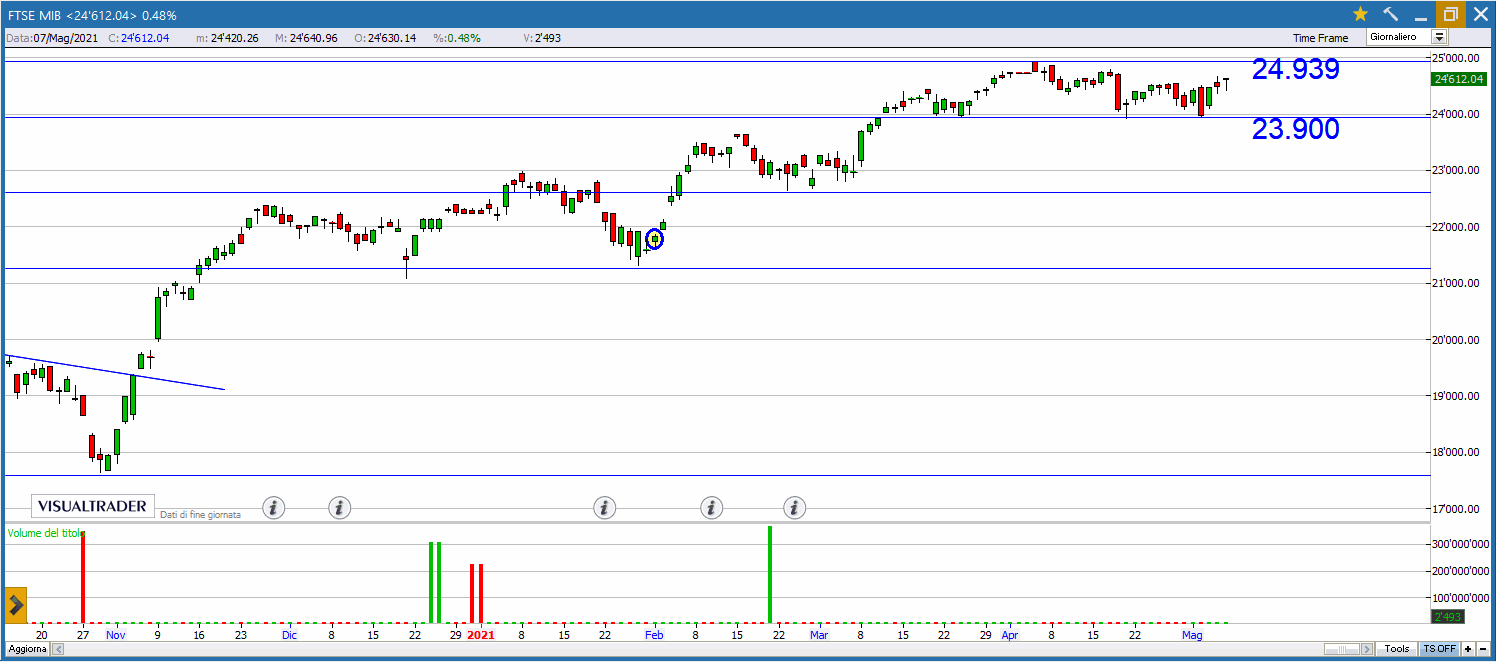Click the scrollbar left arrow next to Aggiorna

tap(57, 649)
